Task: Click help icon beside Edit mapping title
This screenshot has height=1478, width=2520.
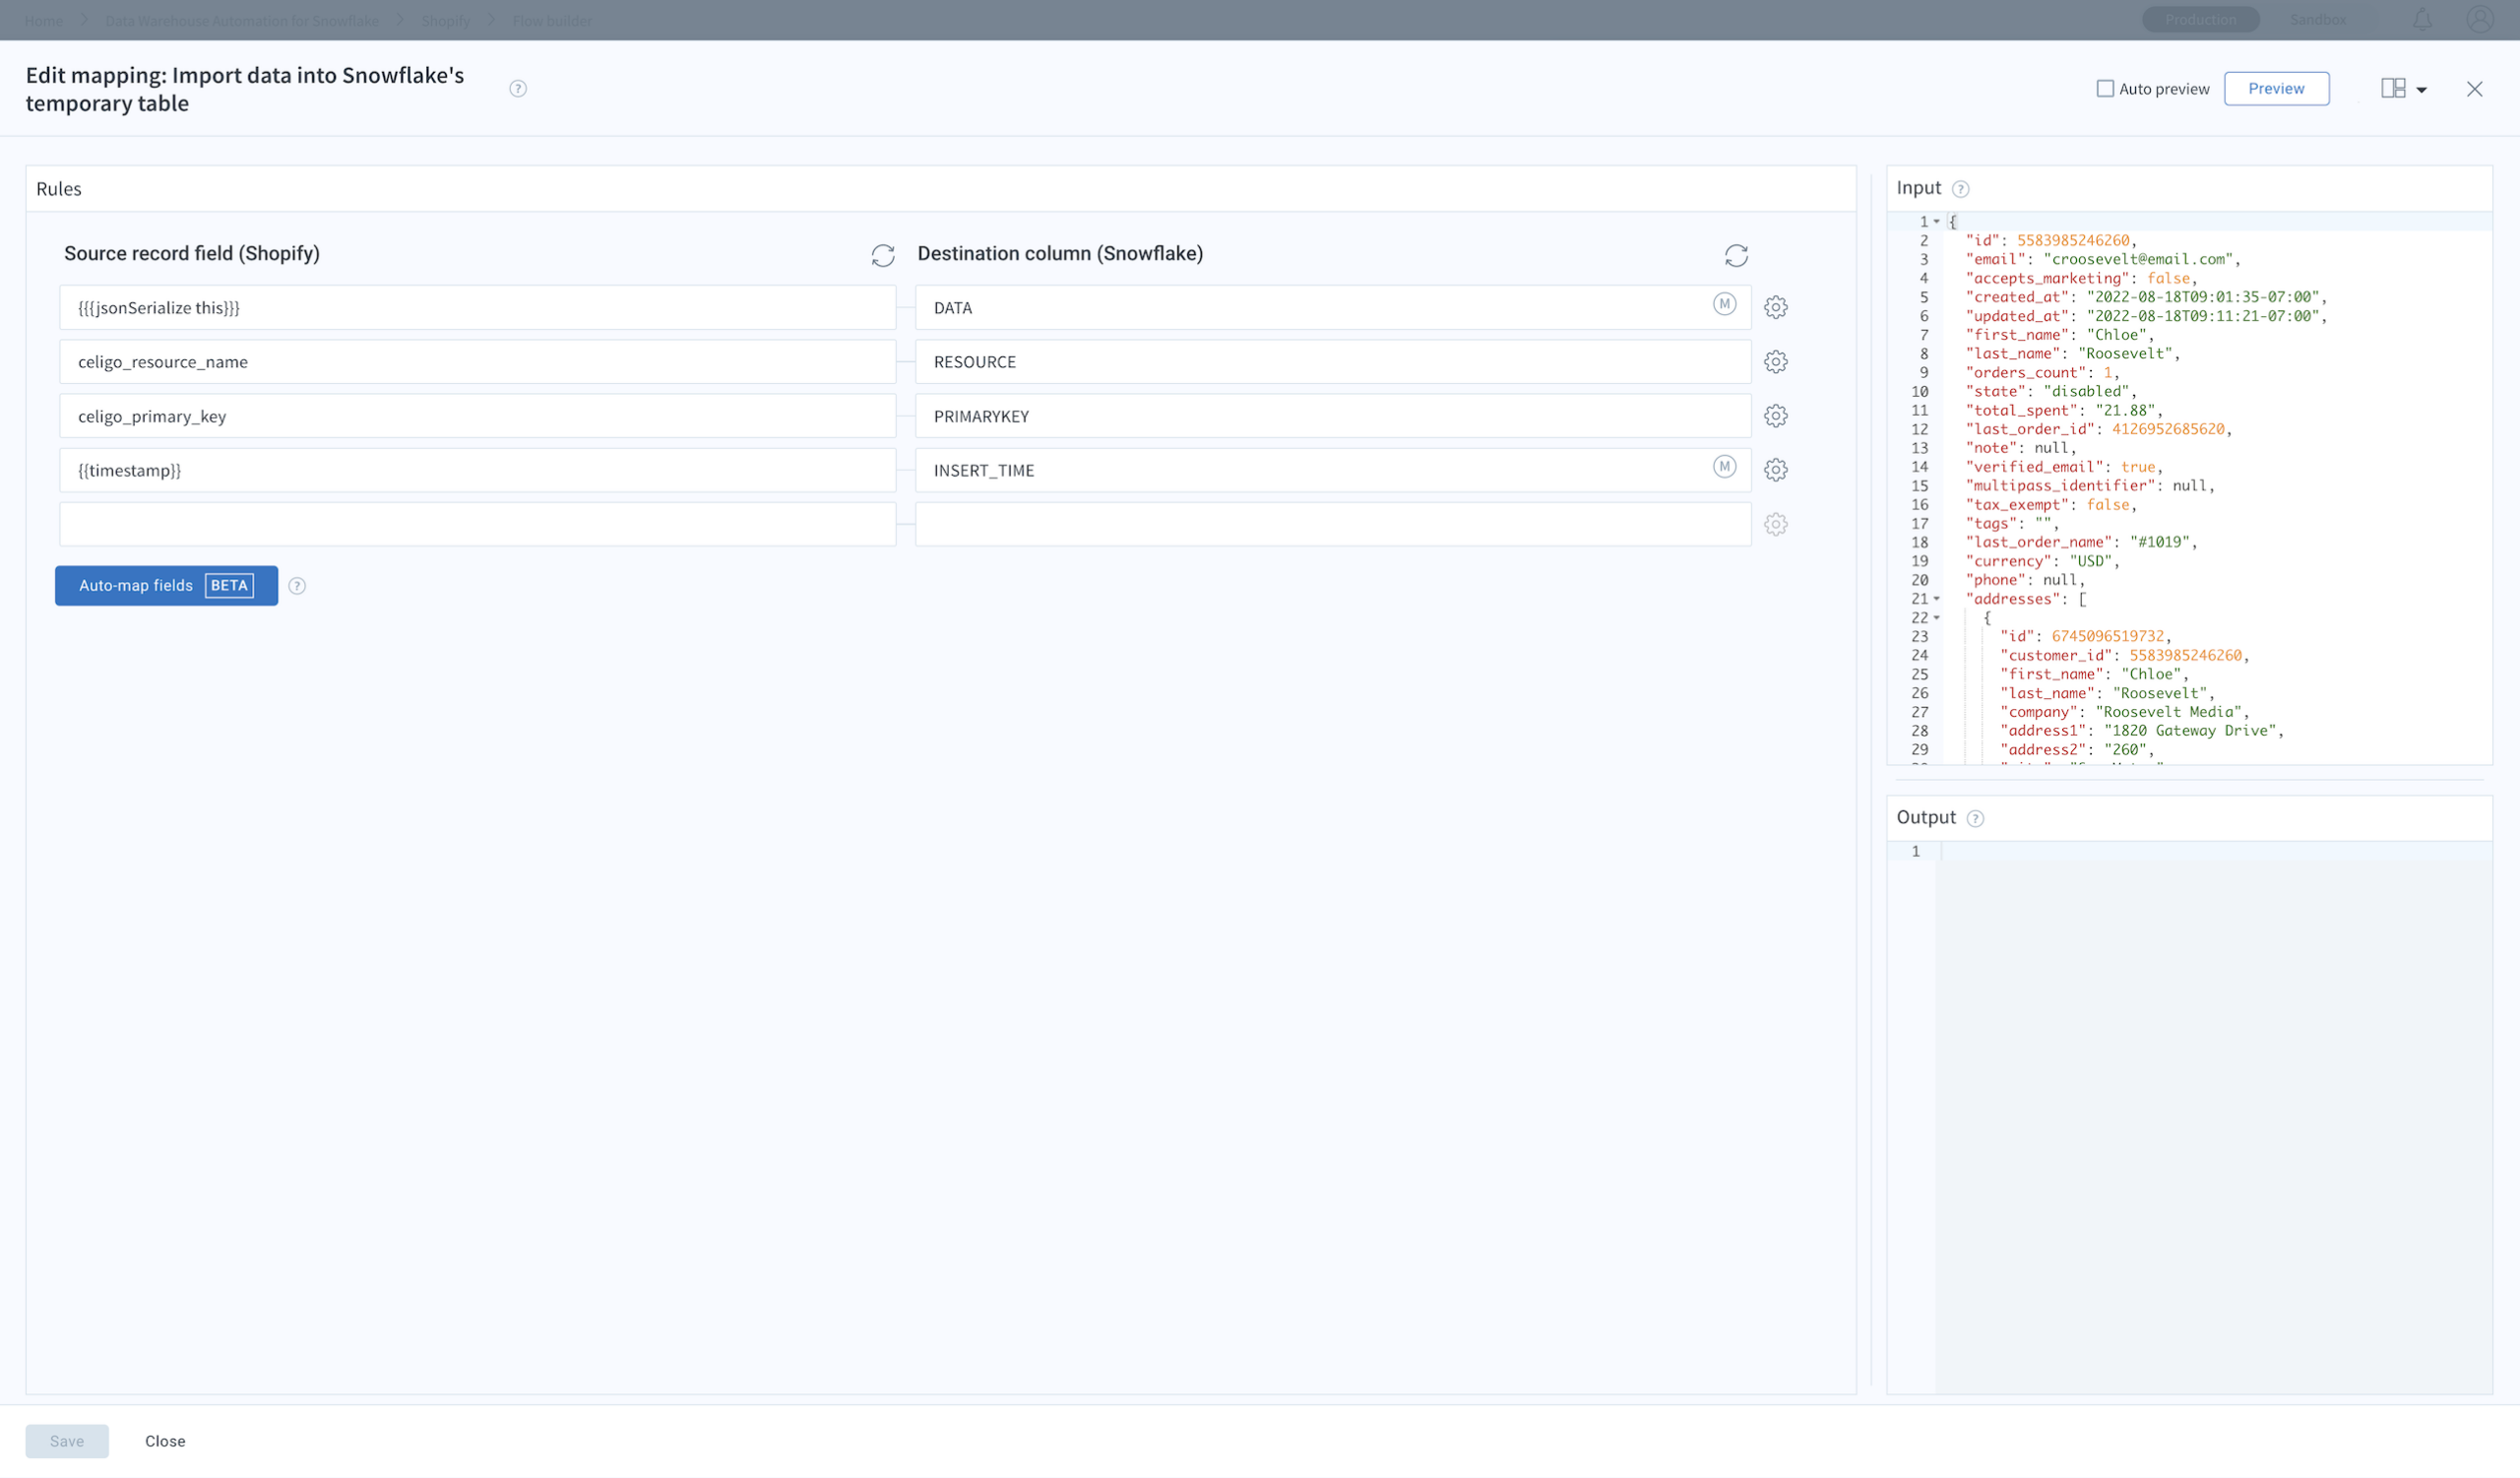Action: 518,89
